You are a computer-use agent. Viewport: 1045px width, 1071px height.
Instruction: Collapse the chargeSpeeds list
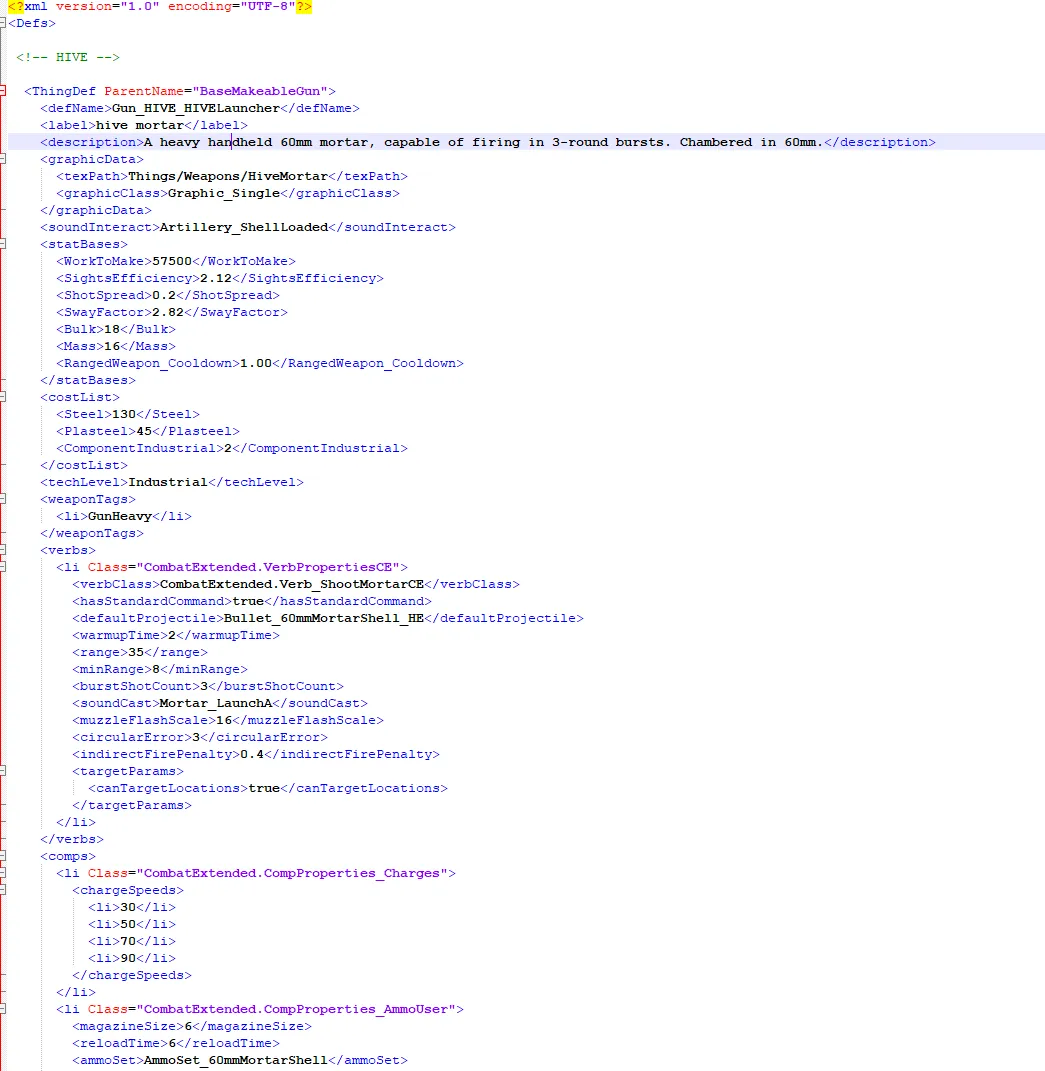point(4,890)
